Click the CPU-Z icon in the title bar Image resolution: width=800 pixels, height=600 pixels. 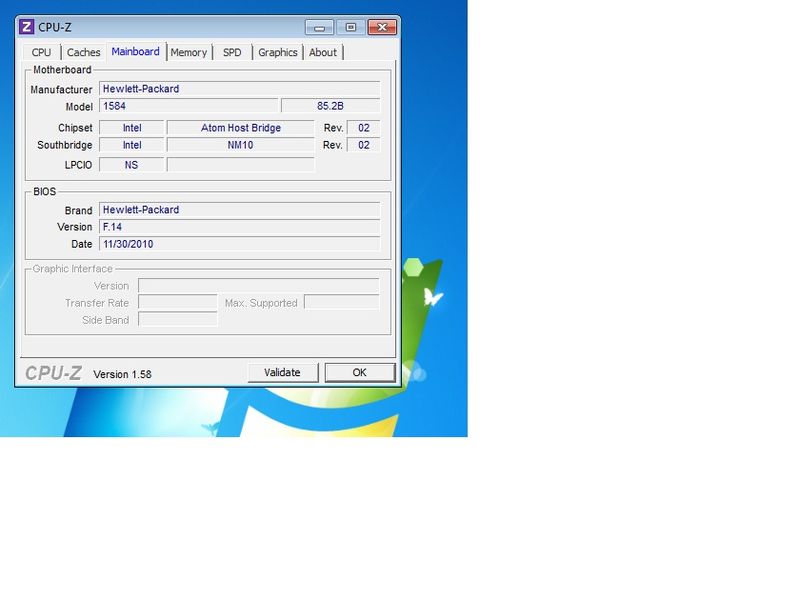click(27, 27)
